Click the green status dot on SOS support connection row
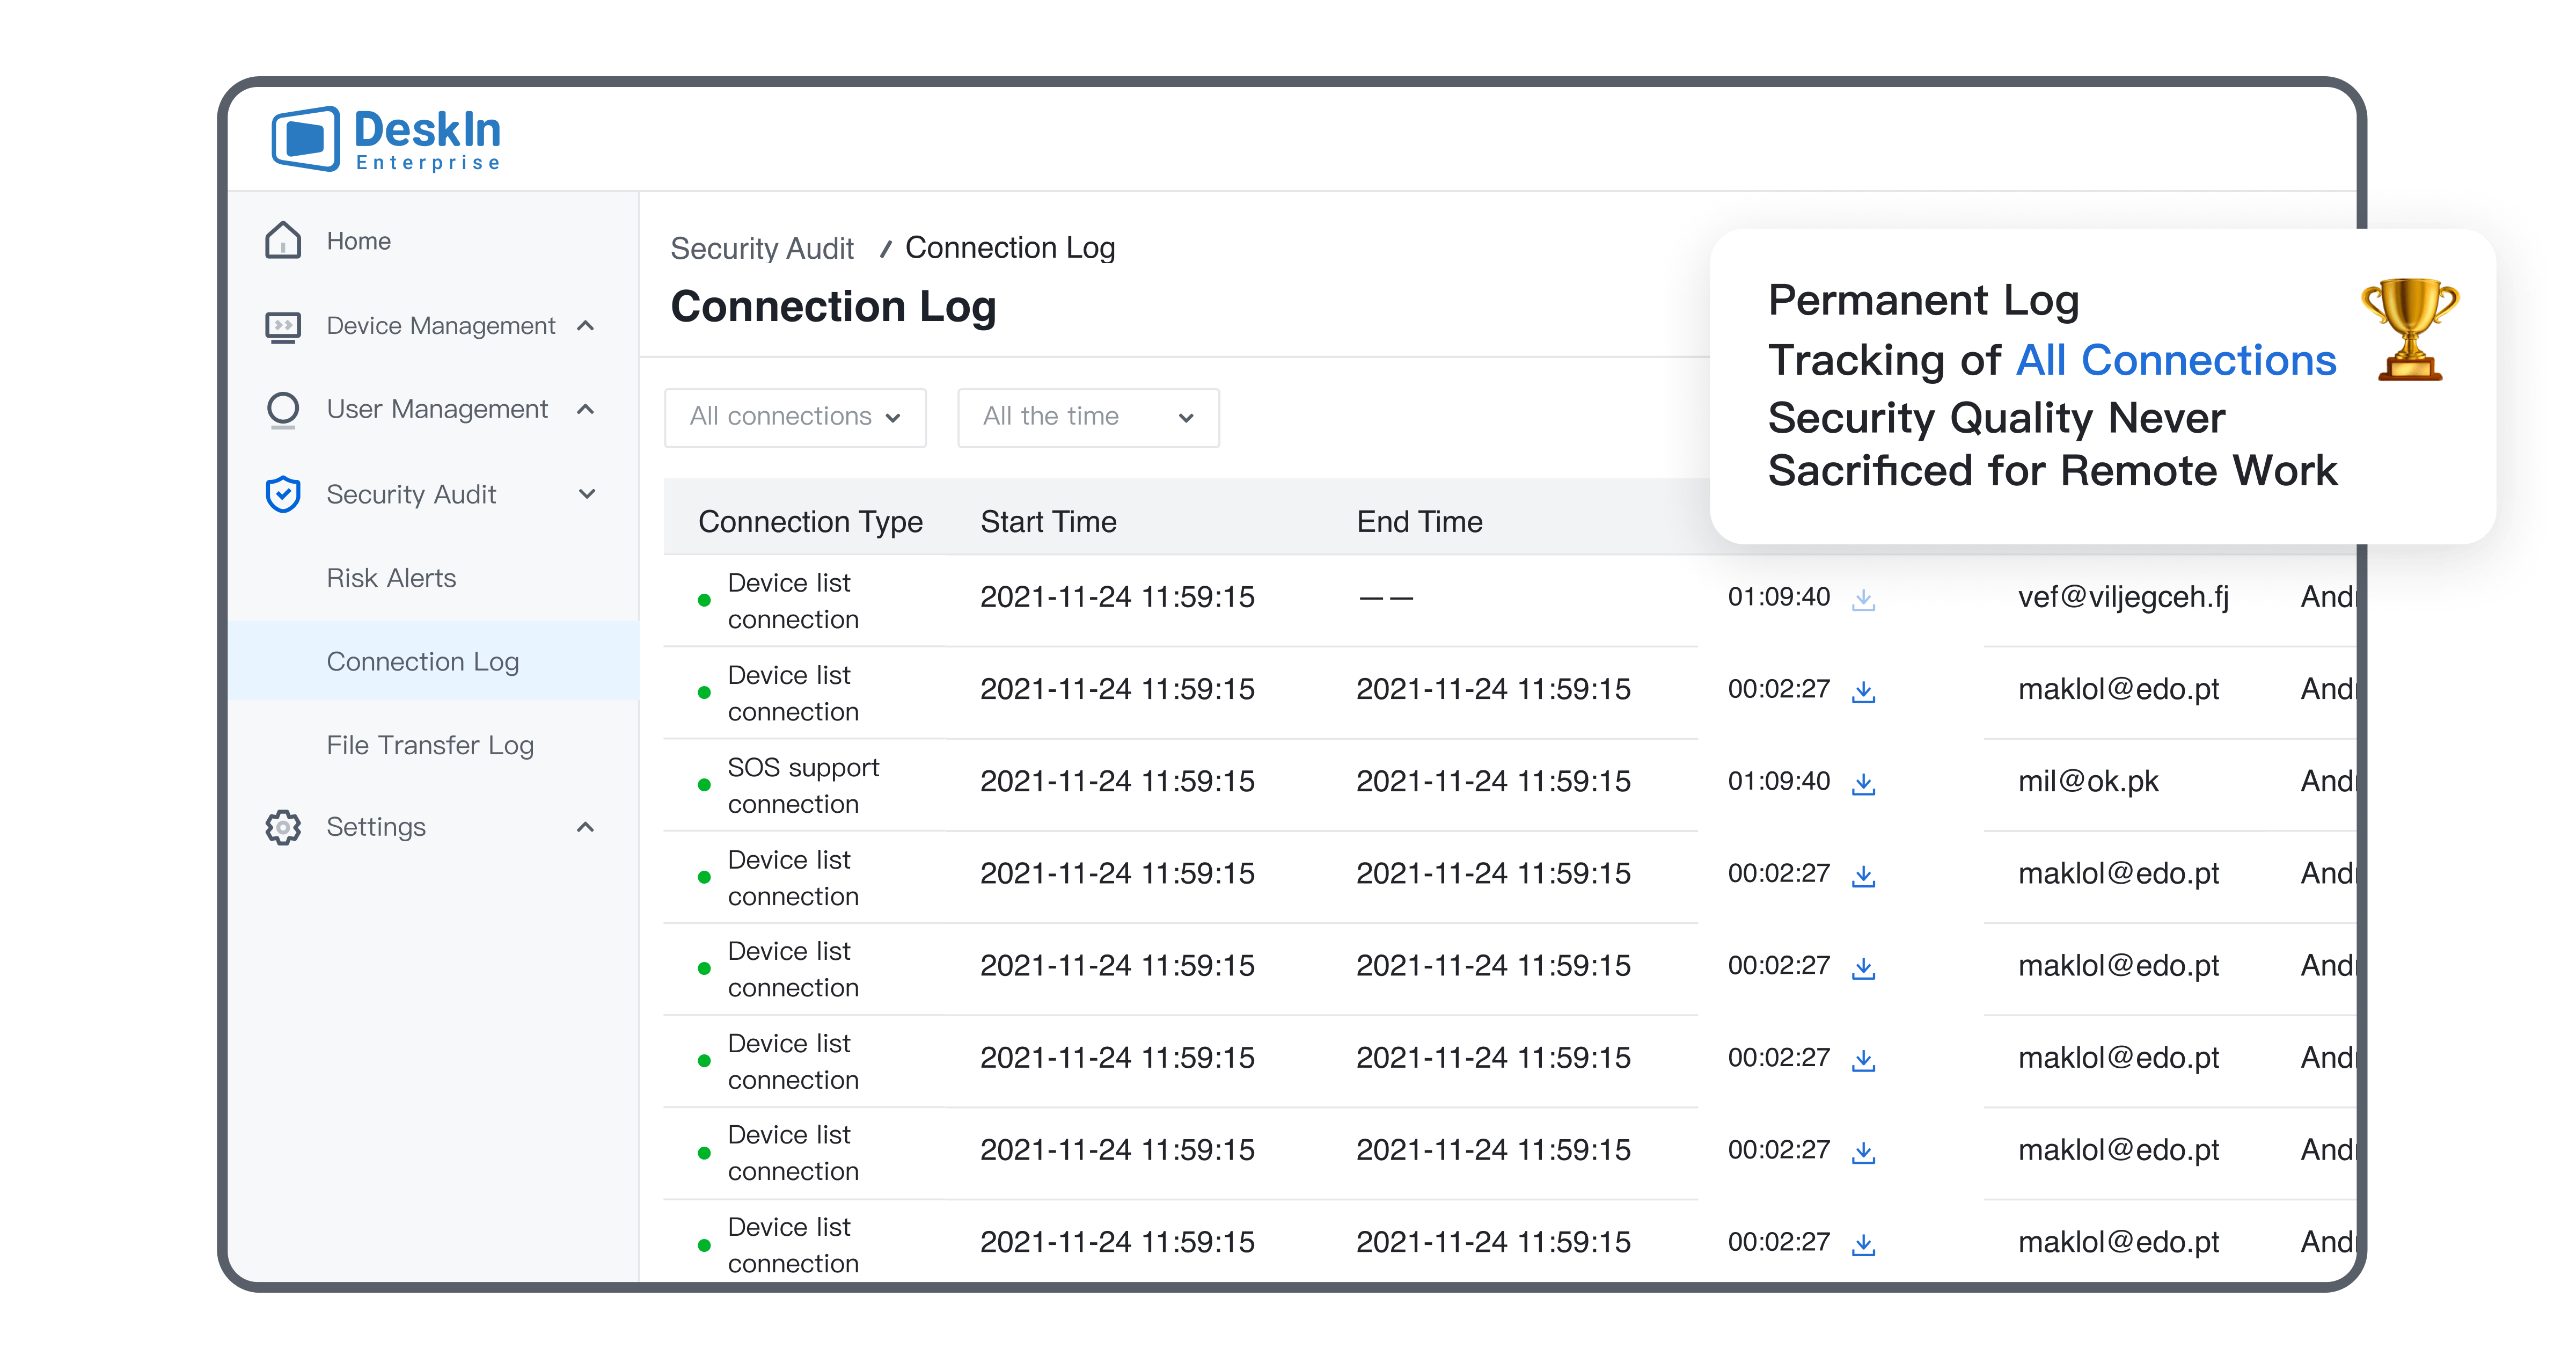2576x1370 pixels. pos(704,785)
